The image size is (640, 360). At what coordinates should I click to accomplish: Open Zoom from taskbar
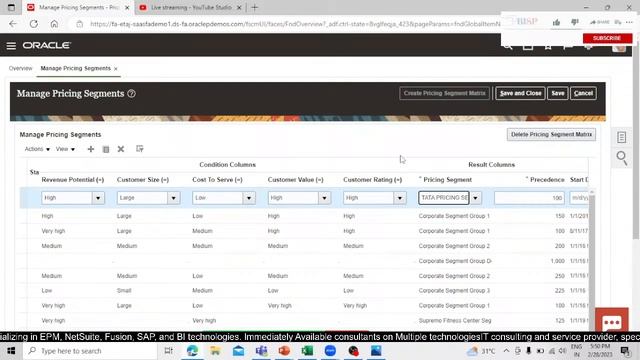click(330, 351)
